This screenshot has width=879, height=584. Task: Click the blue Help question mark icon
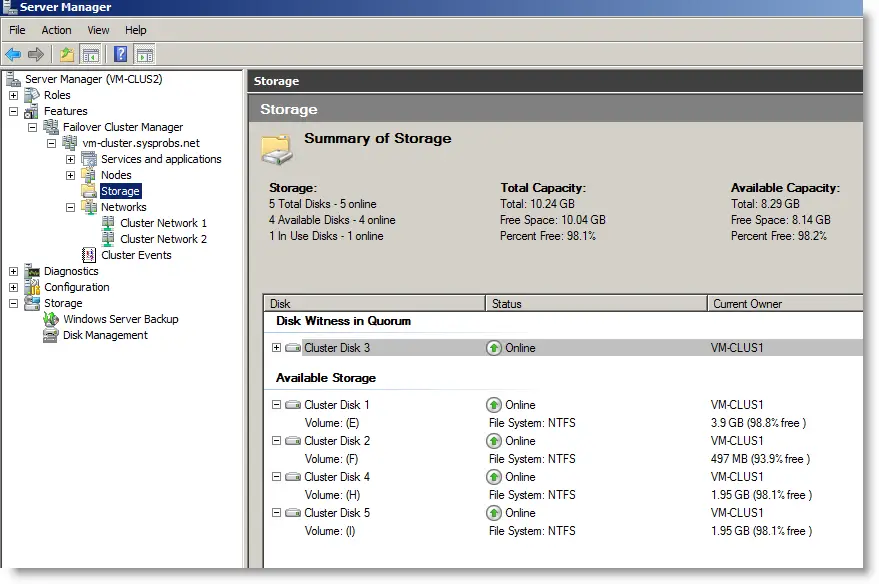121,54
